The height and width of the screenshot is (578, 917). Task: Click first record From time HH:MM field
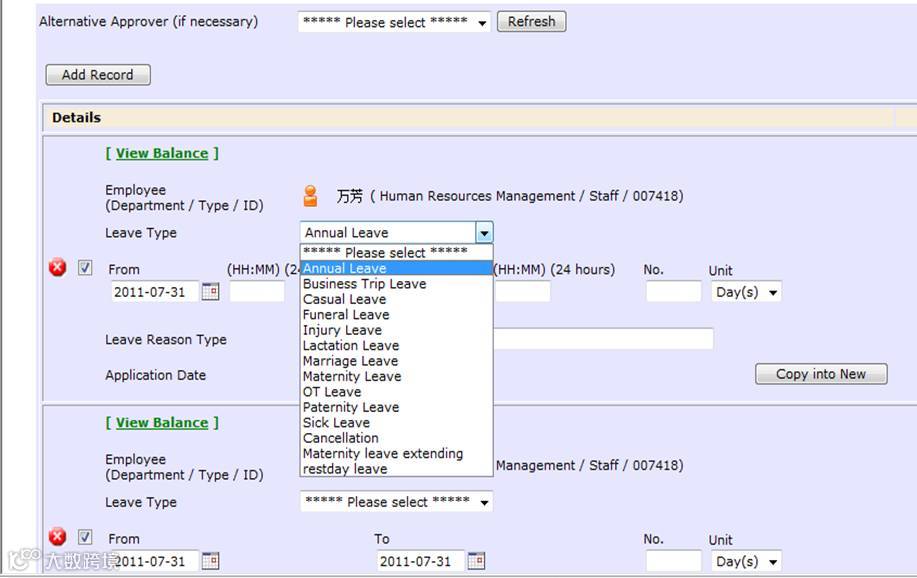[x=257, y=292]
